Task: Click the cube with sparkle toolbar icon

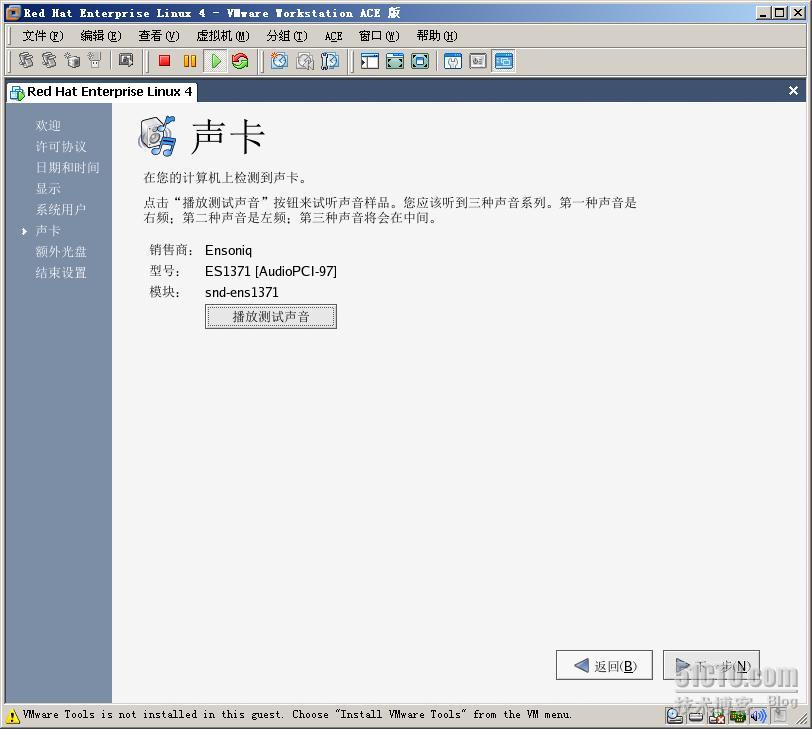Action: [72, 61]
